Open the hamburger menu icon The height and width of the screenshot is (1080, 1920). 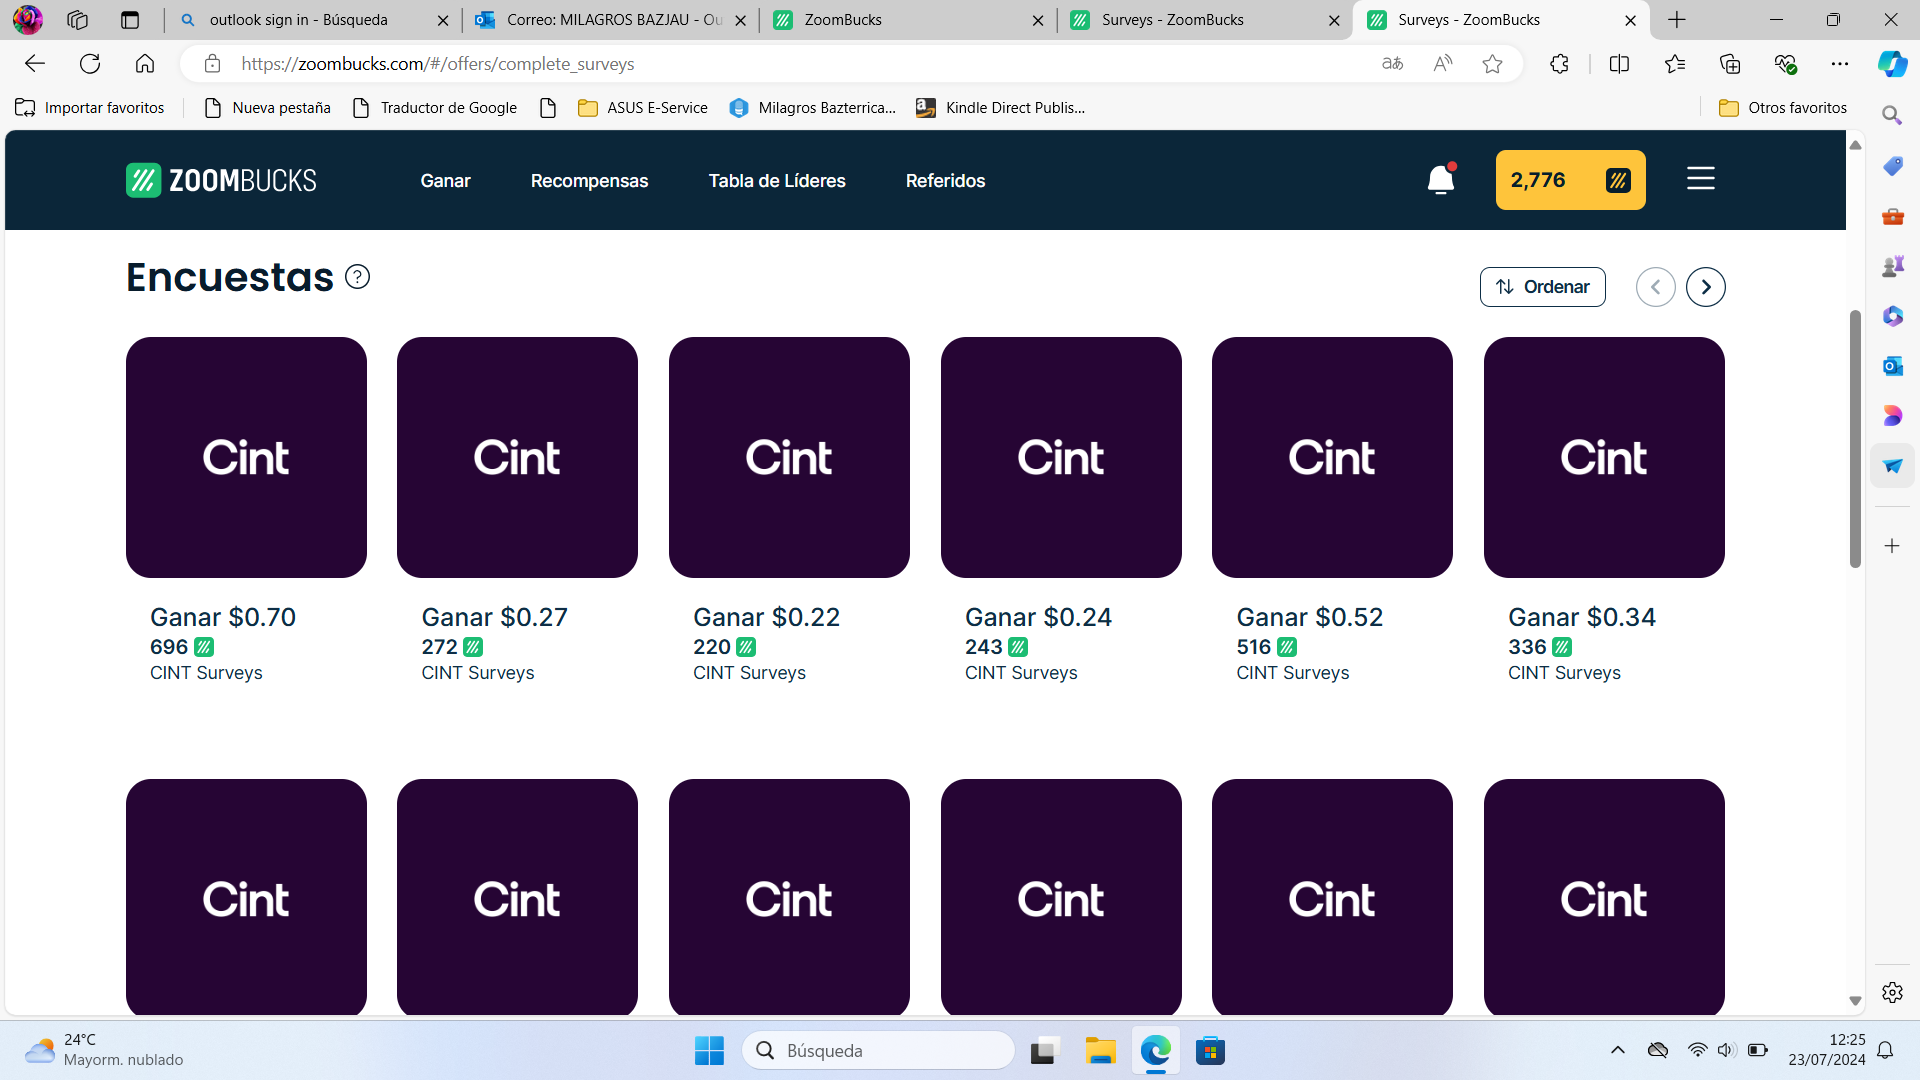click(x=1700, y=179)
